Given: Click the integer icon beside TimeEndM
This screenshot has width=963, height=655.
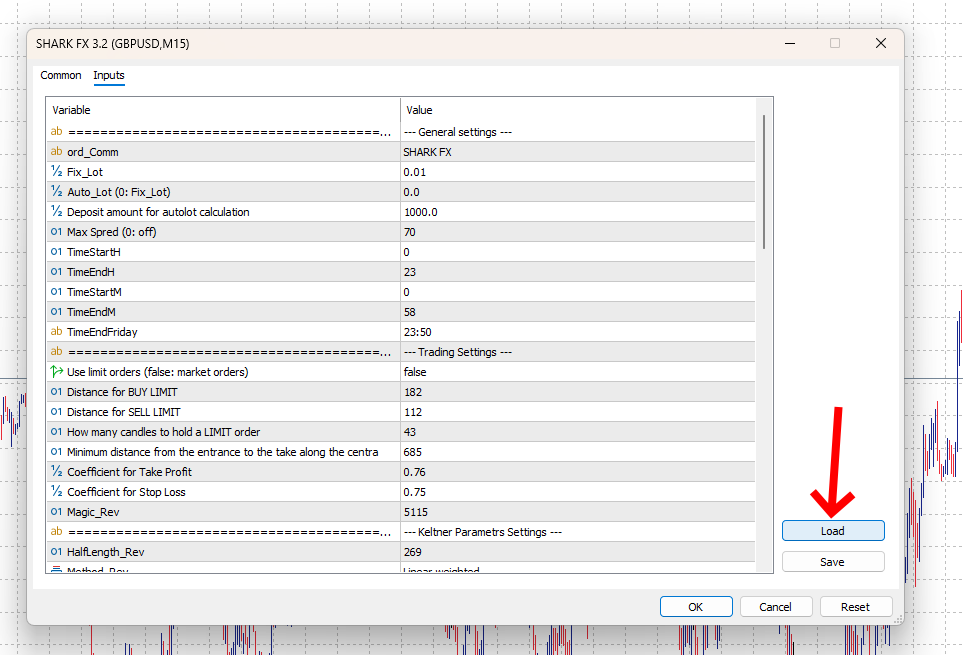Looking at the screenshot, I should pos(57,312).
